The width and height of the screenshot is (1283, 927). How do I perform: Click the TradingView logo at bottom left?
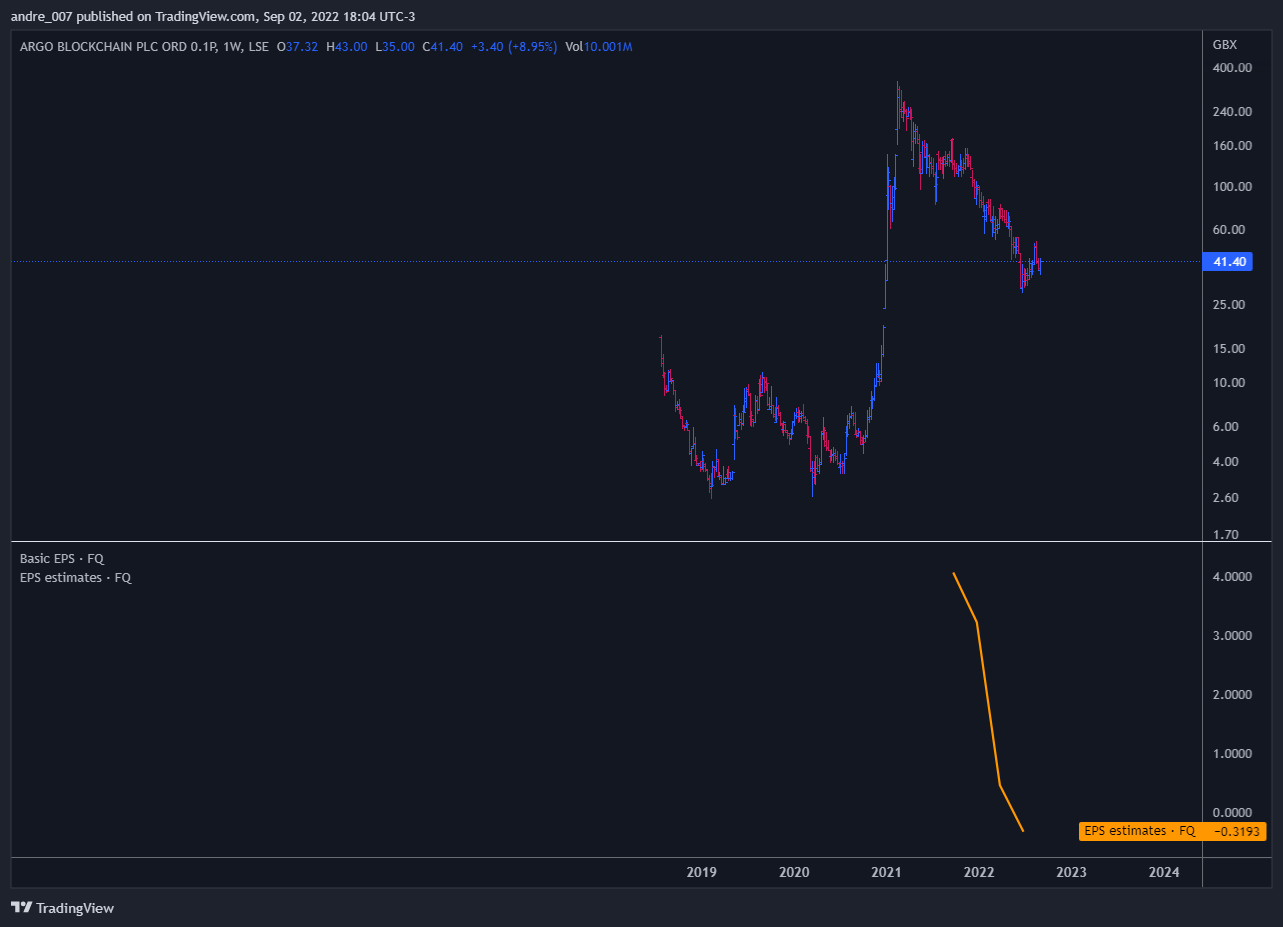[x=62, y=908]
